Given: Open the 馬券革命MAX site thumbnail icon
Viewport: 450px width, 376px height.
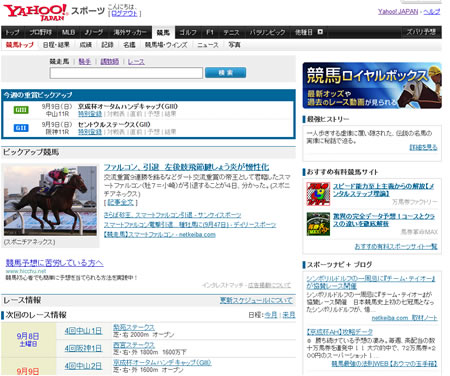Looking at the screenshot, I should pyautogui.click(x=318, y=224).
